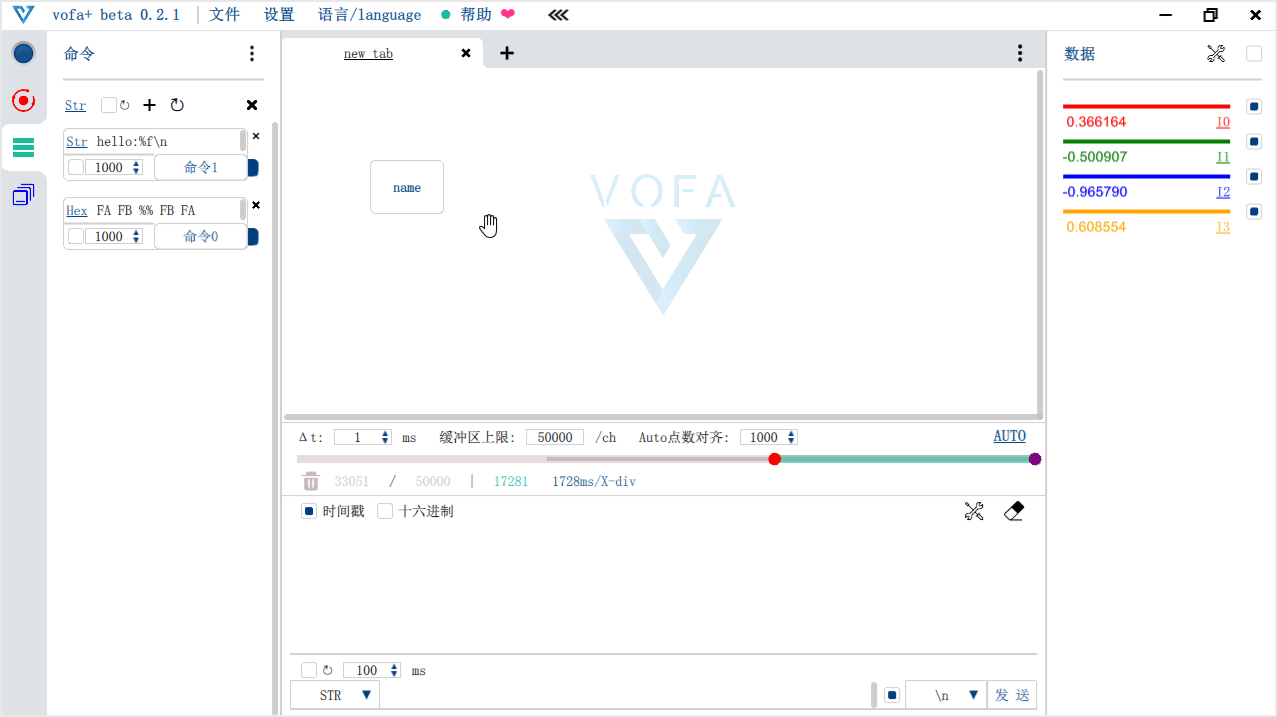Toggle the blue switch beside 命令0

click(253, 237)
